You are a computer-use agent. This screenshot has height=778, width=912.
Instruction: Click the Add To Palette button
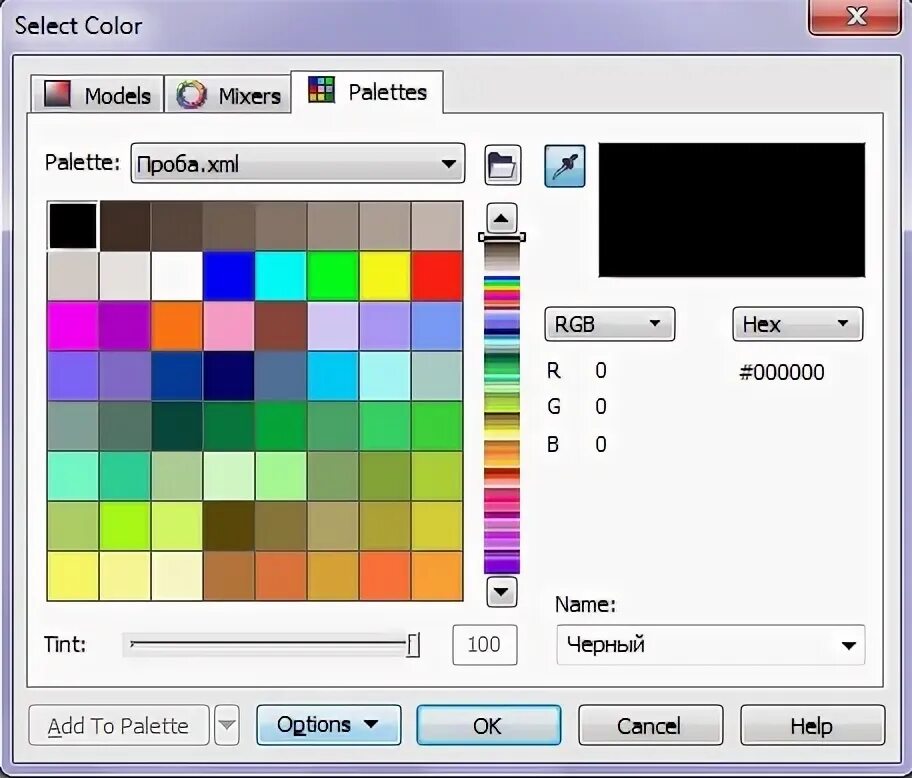click(119, 725)
